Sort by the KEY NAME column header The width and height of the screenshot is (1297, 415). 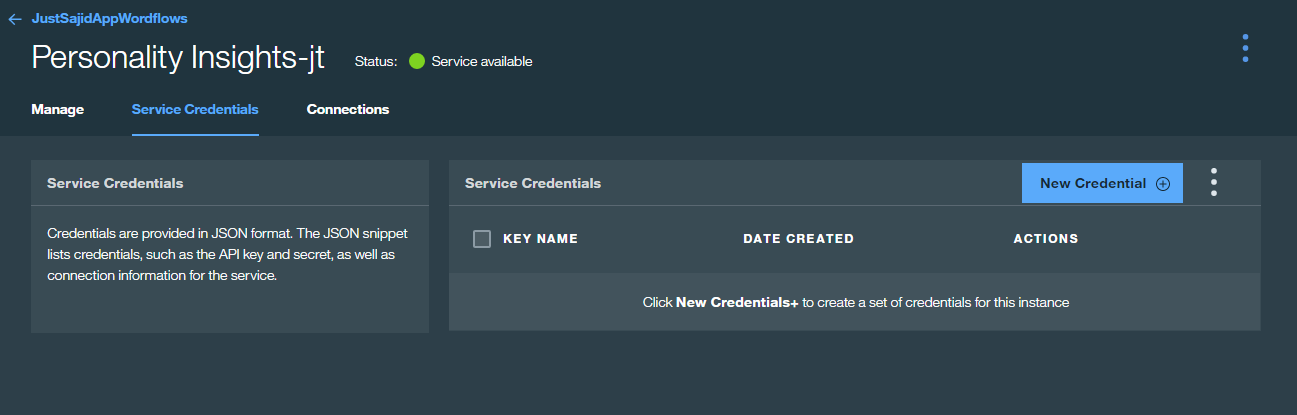[x=540, y=239]
